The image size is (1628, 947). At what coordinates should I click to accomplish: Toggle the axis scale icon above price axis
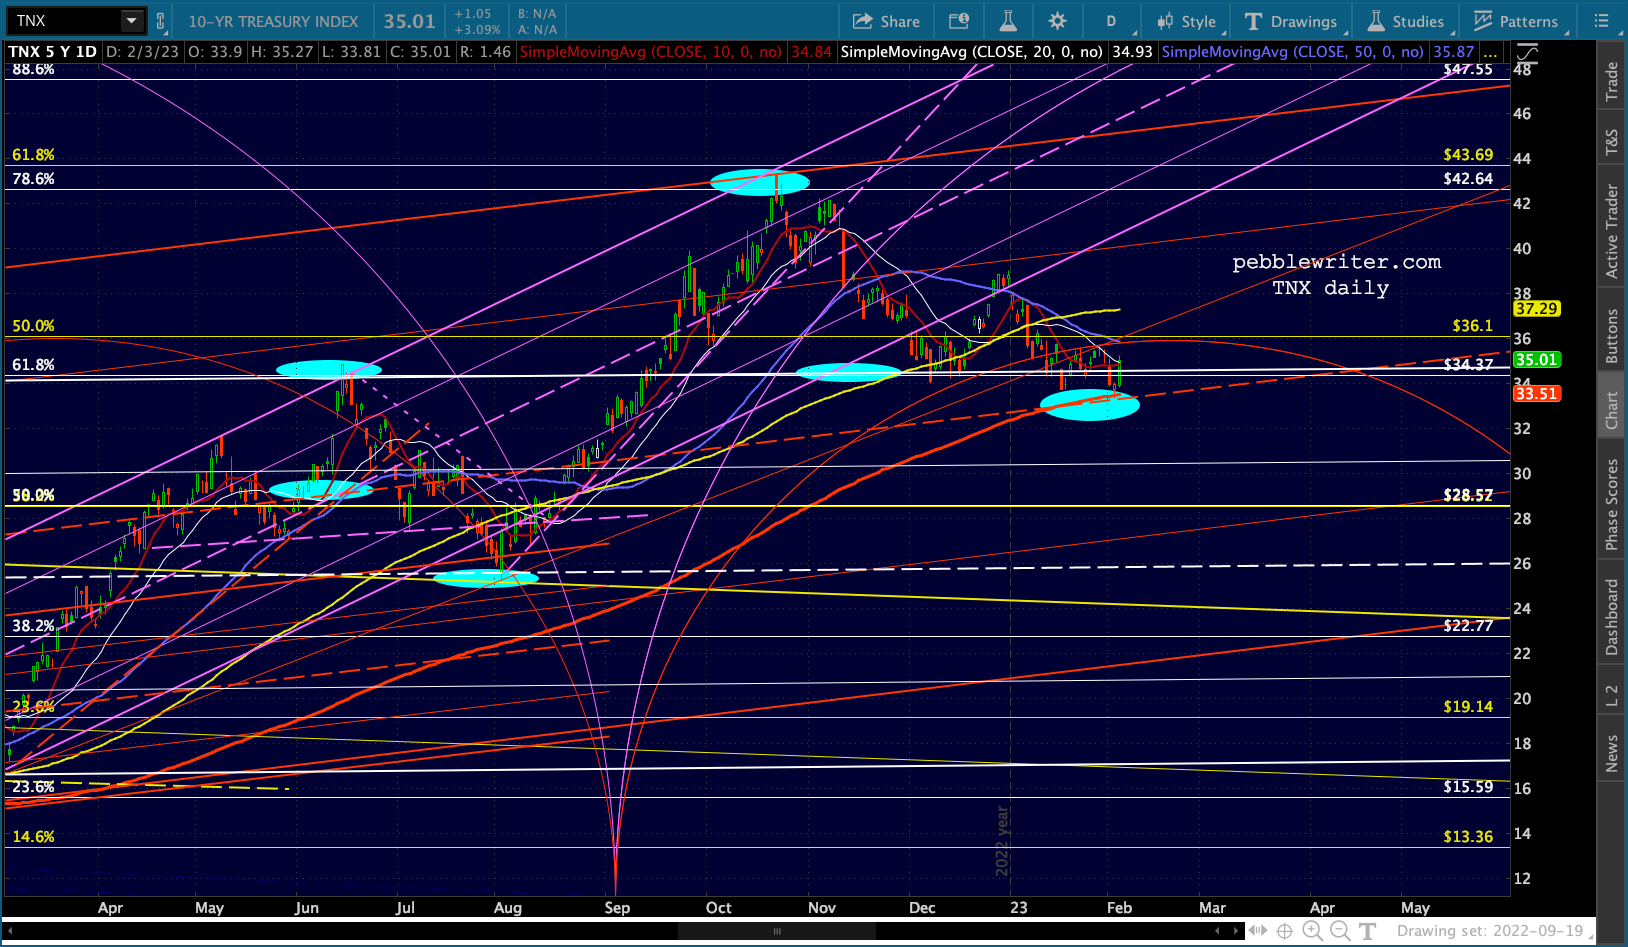(1527, 53)
